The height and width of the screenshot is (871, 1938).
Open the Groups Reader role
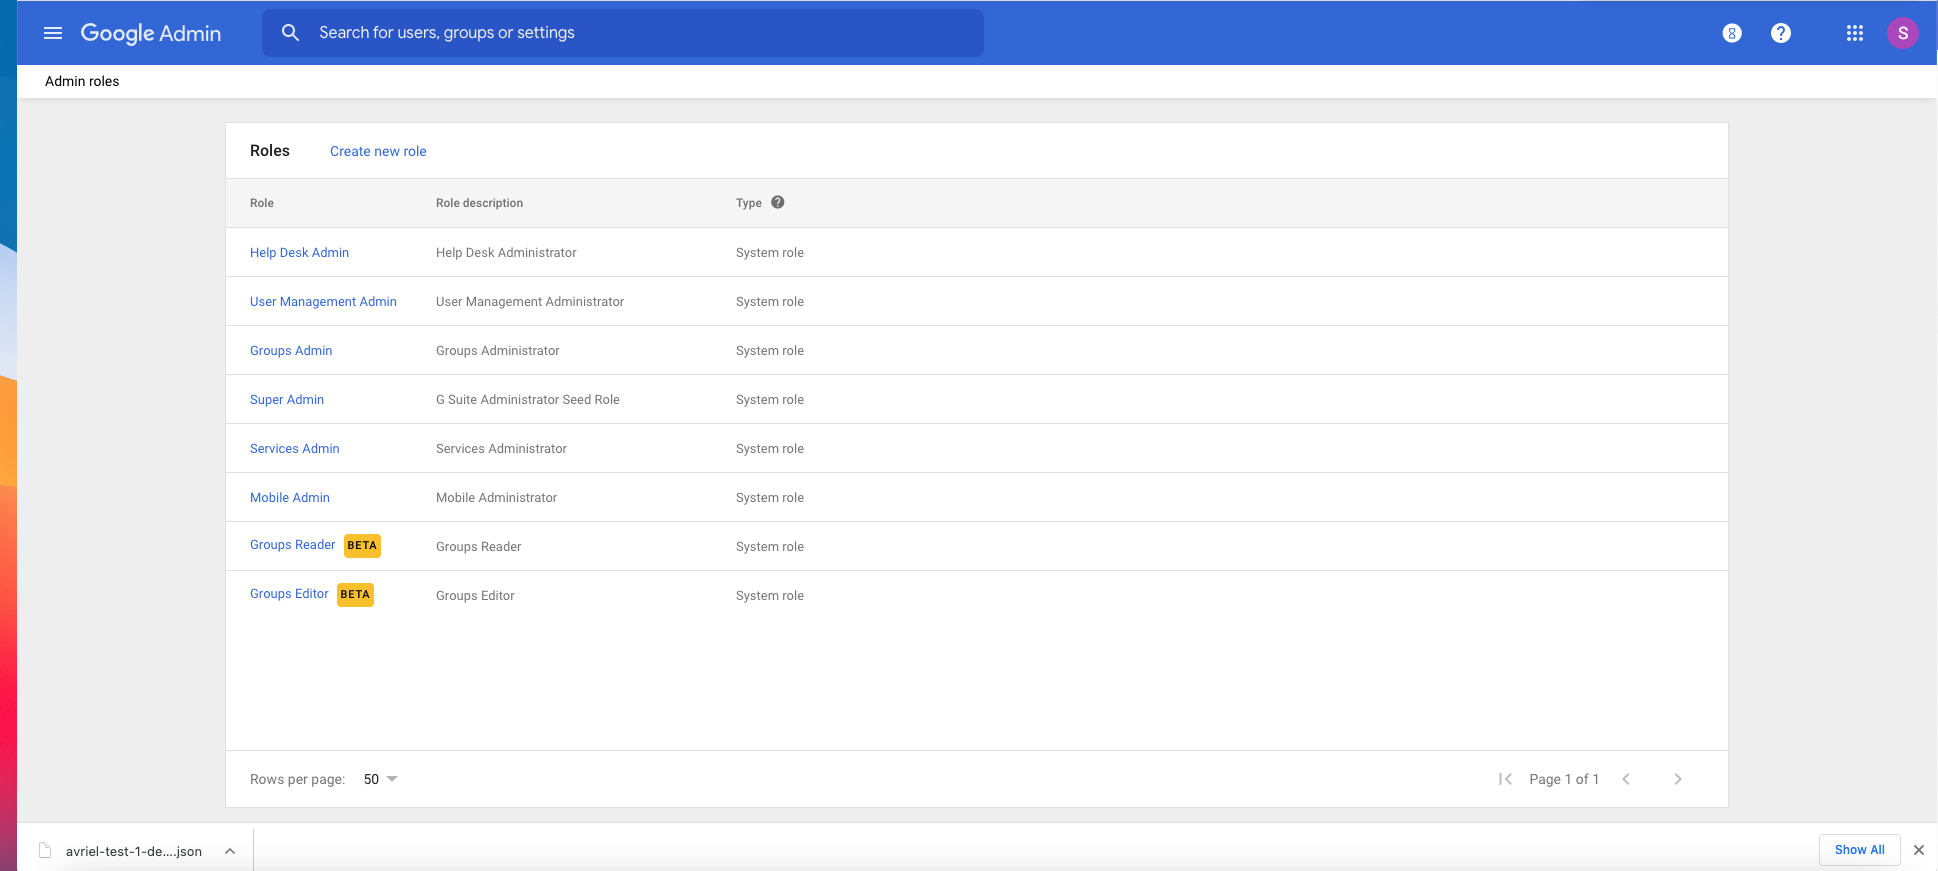[293, 545]
